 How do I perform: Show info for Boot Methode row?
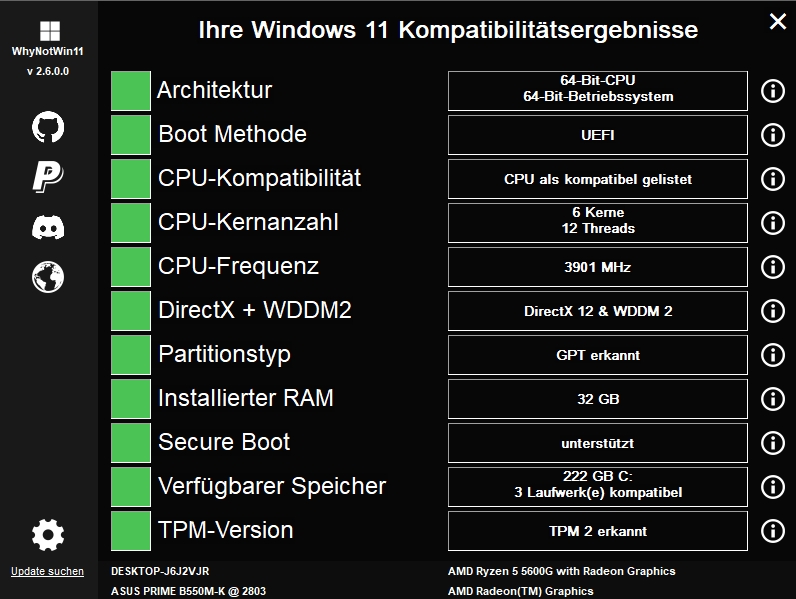pyautogui.click(x=772, y=135)
